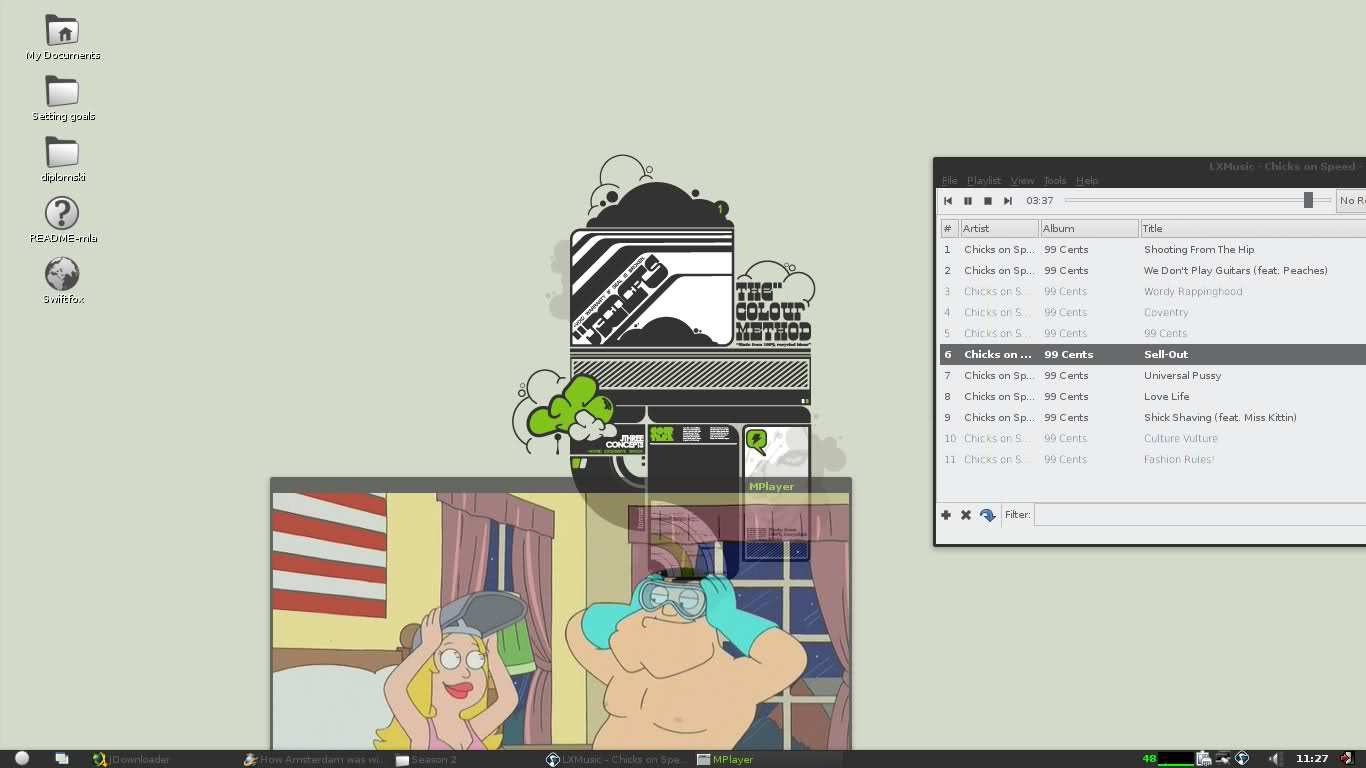Skip to next track in LXMusic
The width and height of the screenshot is (1366, 768).
(x=1008, y=201)
